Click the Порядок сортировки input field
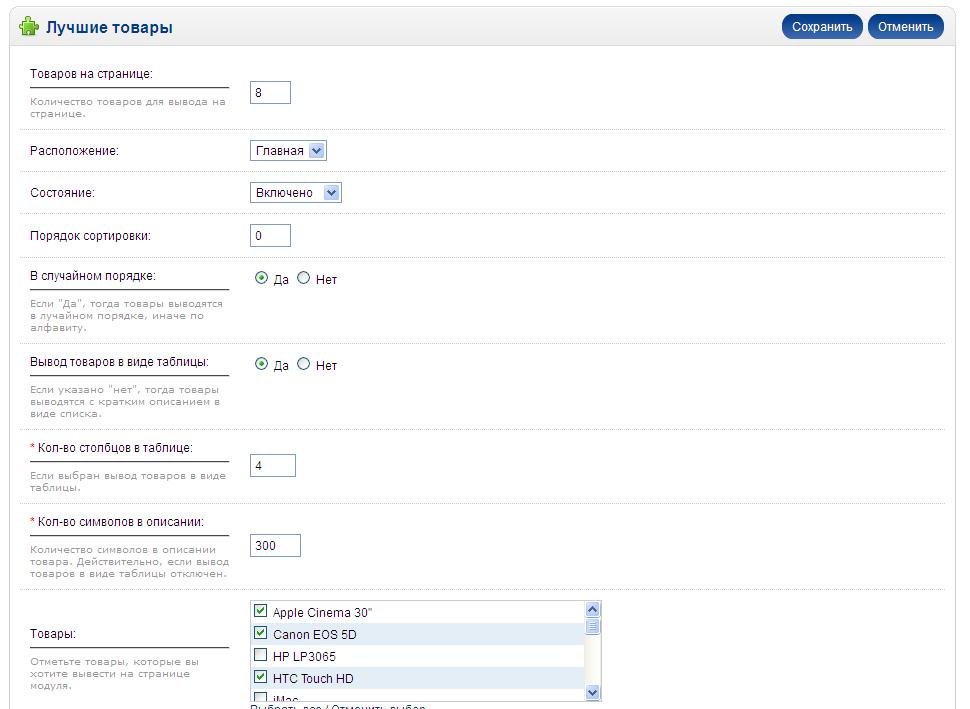This screenshot has height=709, width=970. (270, 236)
